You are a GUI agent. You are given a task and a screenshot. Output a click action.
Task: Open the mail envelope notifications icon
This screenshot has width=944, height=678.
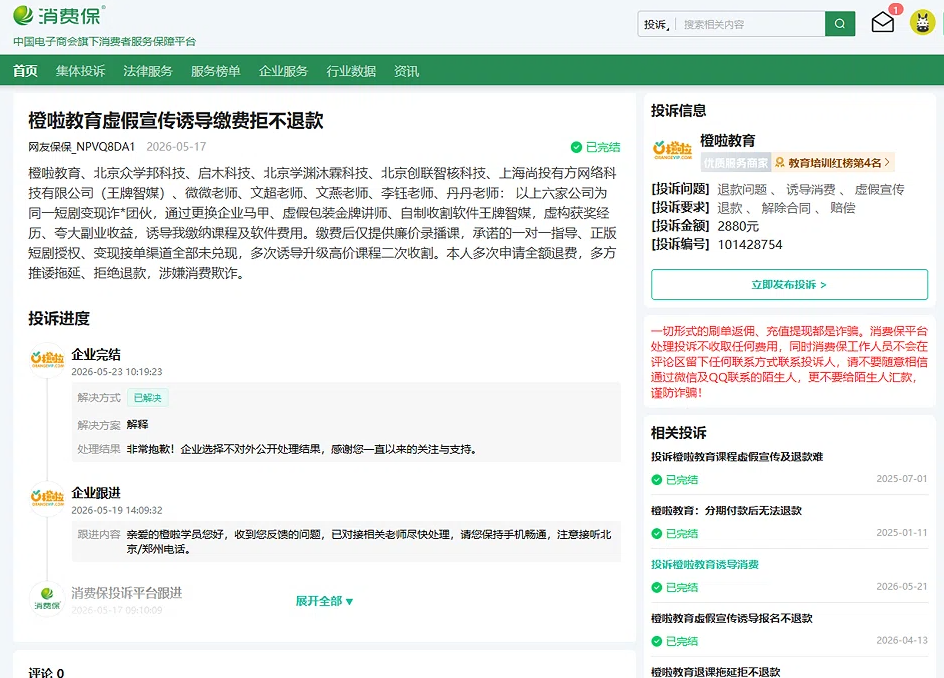pos(883,23)
